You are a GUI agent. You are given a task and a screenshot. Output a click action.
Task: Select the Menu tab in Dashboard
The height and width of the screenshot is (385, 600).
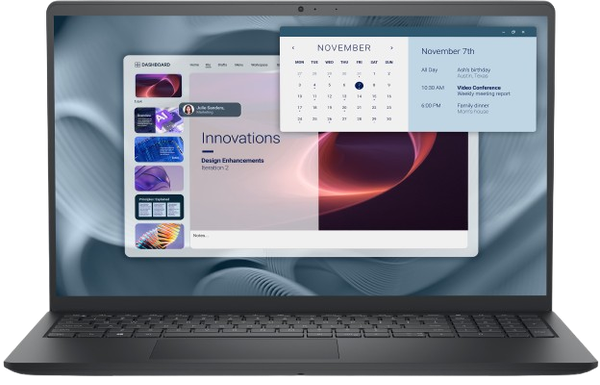click(239, 65)
